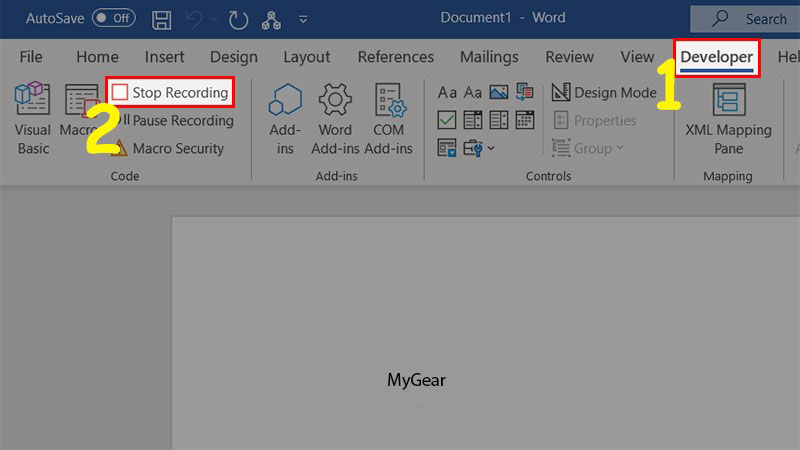Insert a Check Box content control
The height and width of the screenshot is (450, 800).
click(x=446, y=121)
